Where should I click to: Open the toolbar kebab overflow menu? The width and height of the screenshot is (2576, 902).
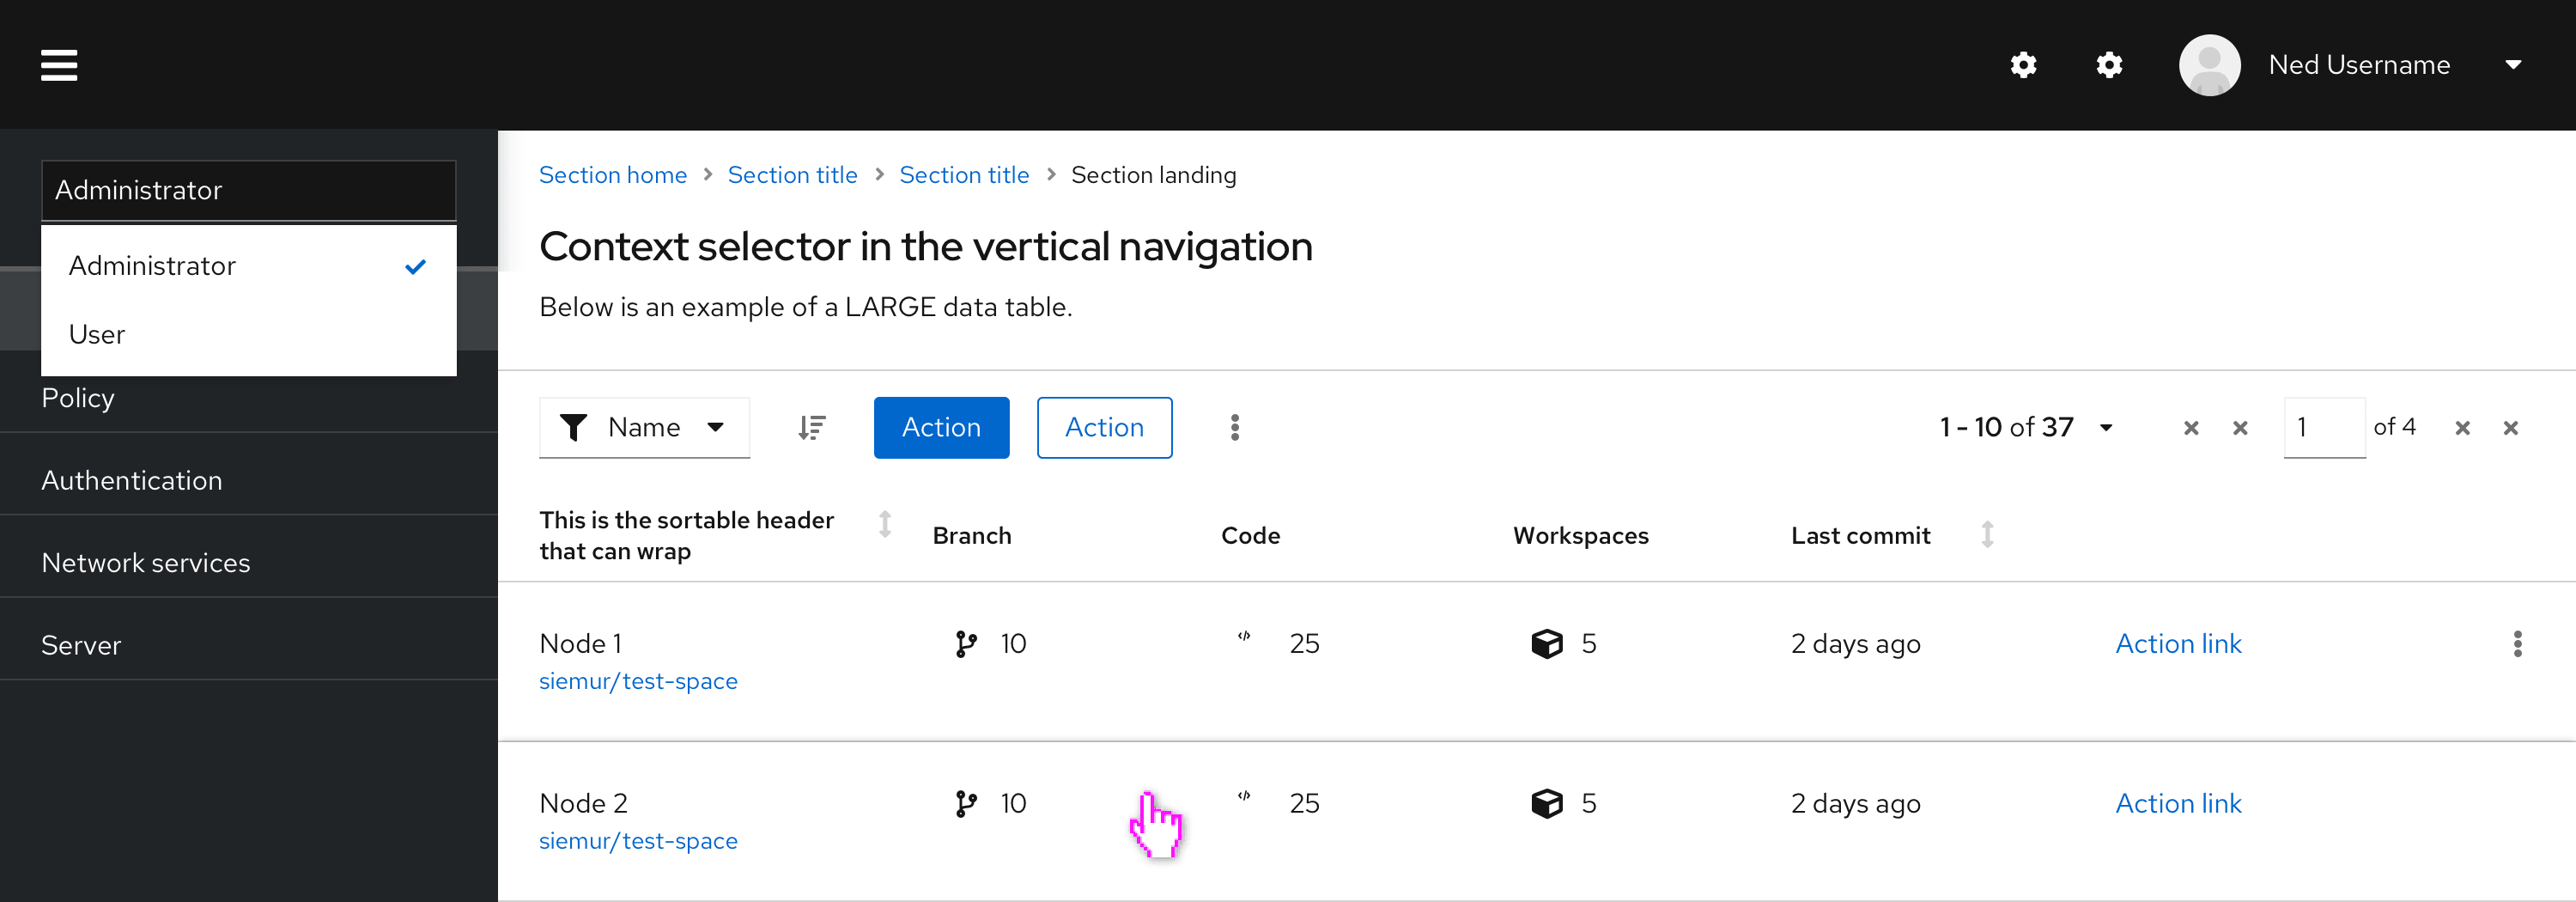pyautogui.click(x=1235, y=428)
